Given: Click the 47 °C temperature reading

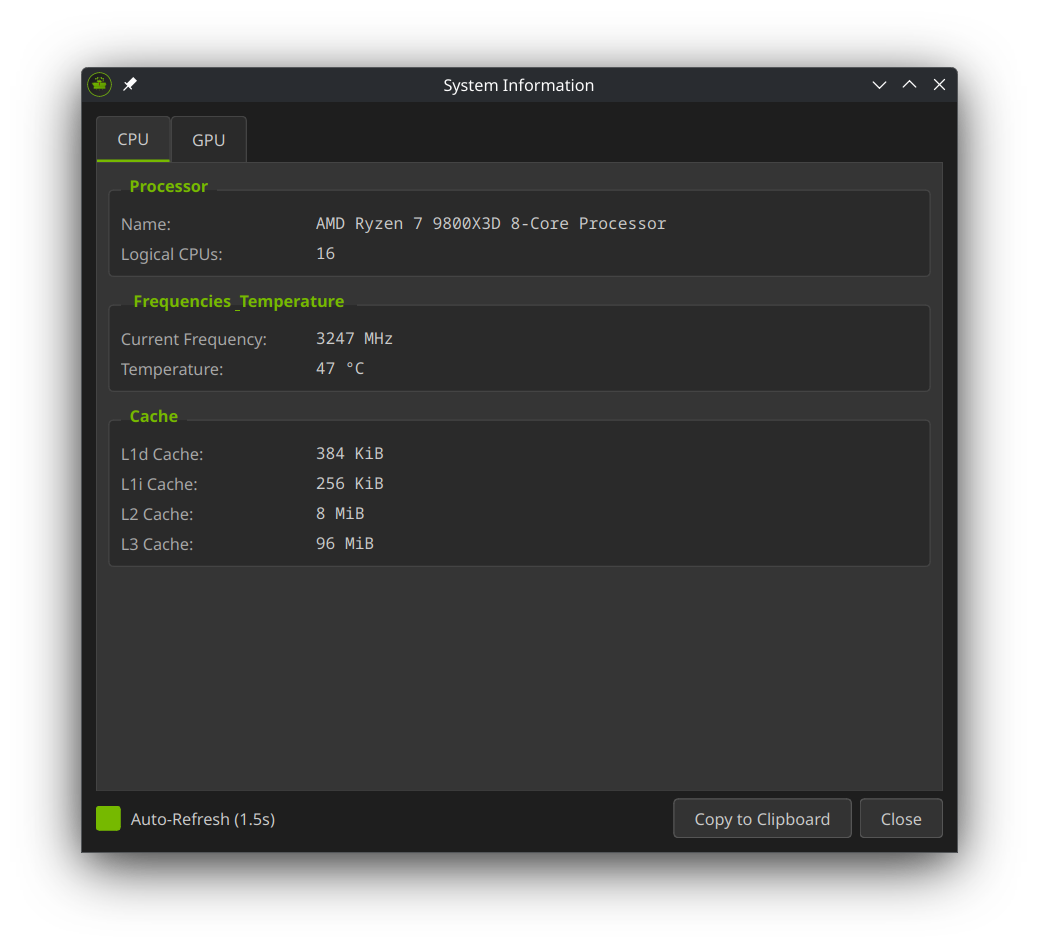Looking at the screenshot, I should coord(340,369).
